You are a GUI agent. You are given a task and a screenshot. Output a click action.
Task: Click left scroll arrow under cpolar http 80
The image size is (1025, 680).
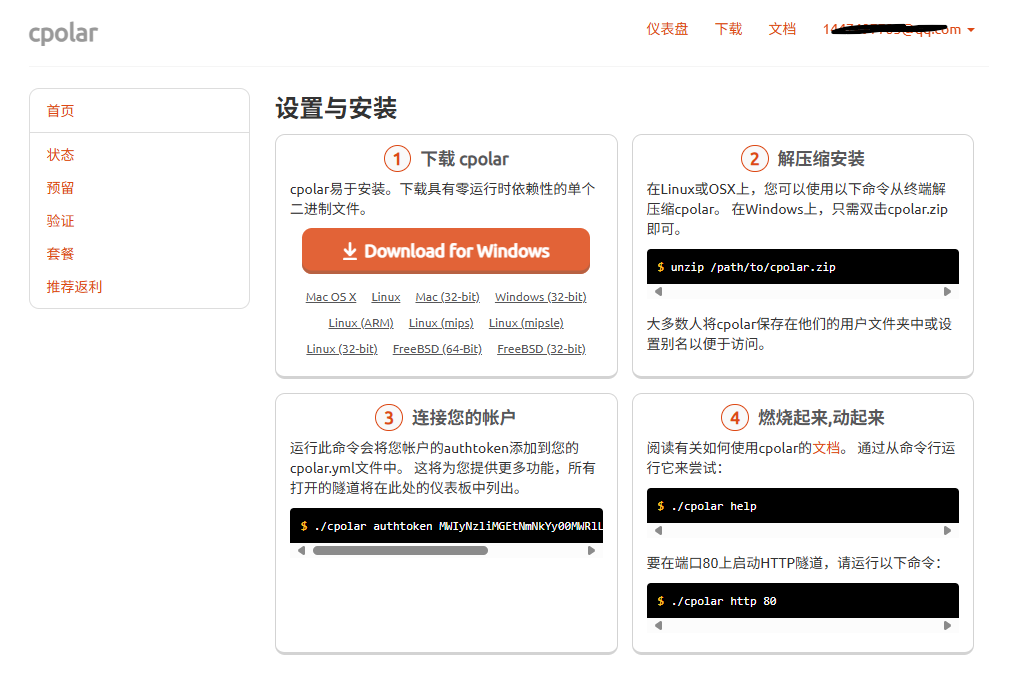658,626
